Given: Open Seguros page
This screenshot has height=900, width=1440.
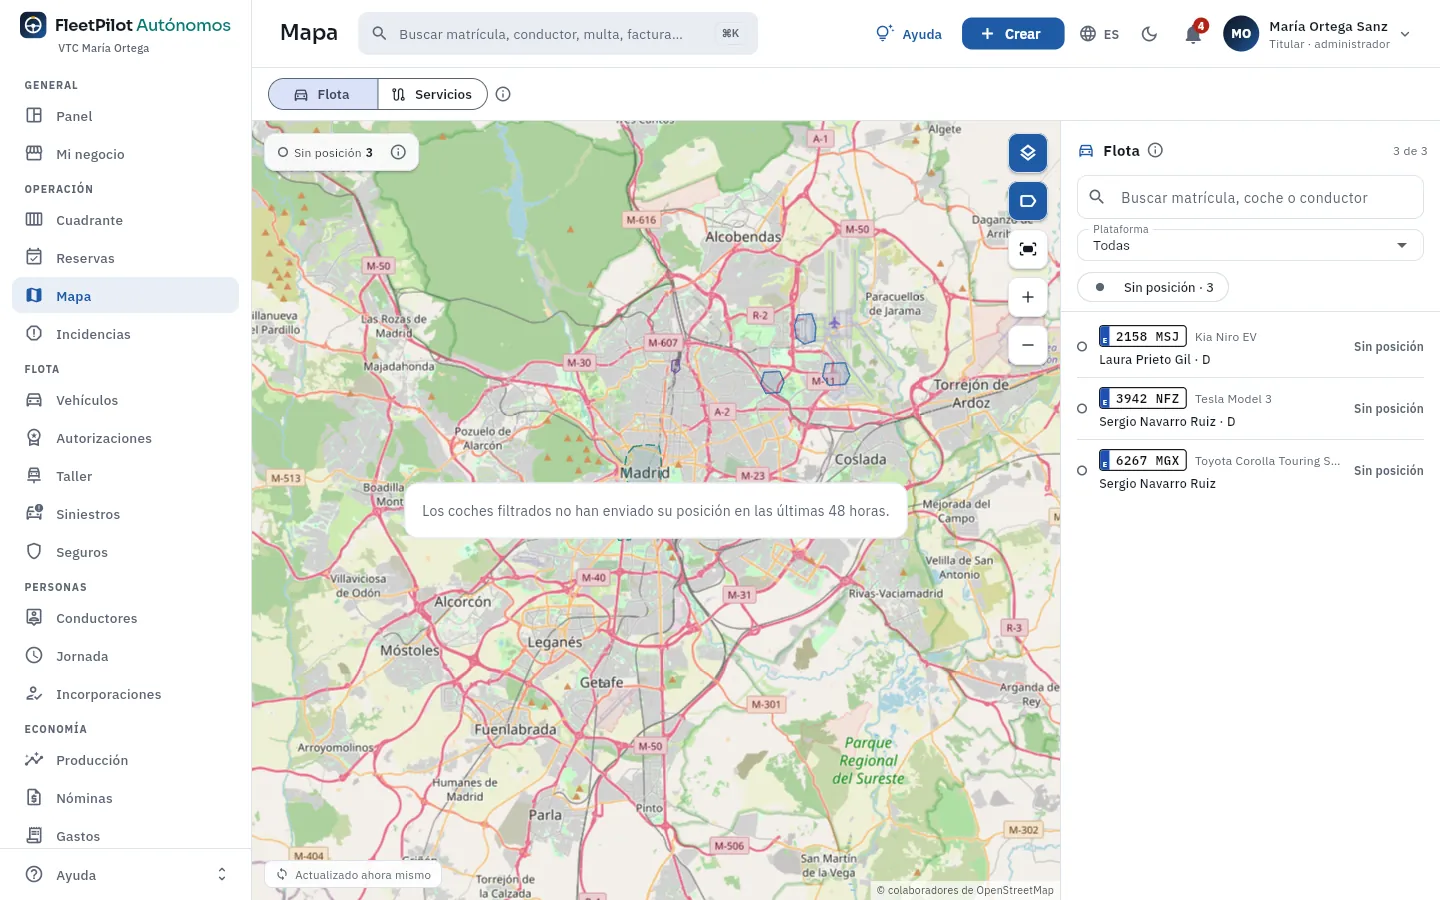Looking at the screenshot, I should (126, 552).
